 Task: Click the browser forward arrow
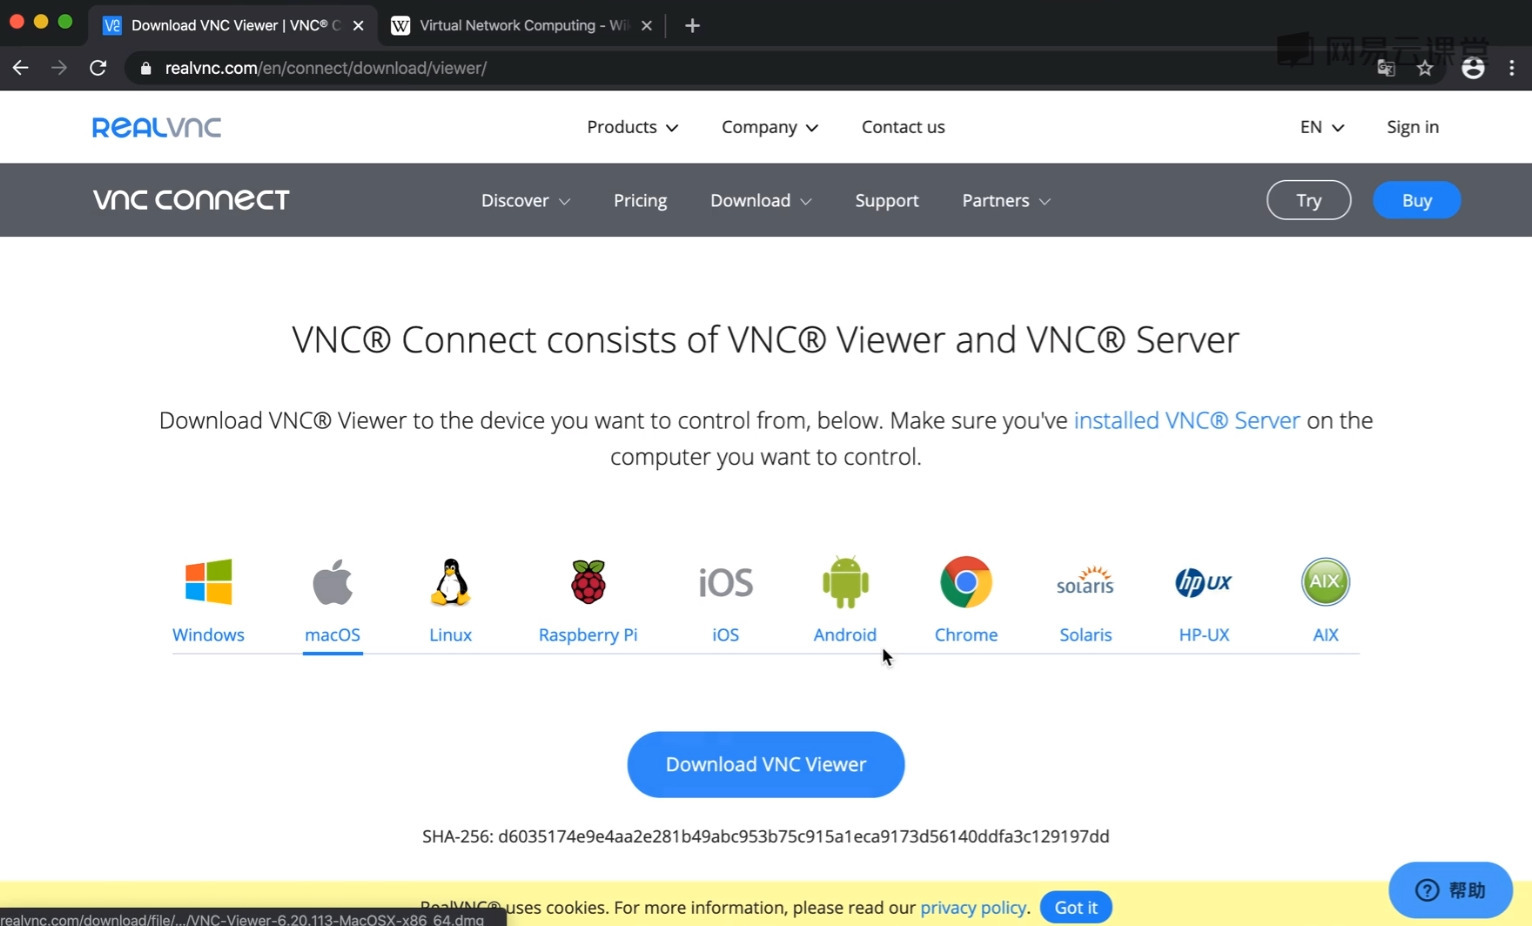coord(59,68)
